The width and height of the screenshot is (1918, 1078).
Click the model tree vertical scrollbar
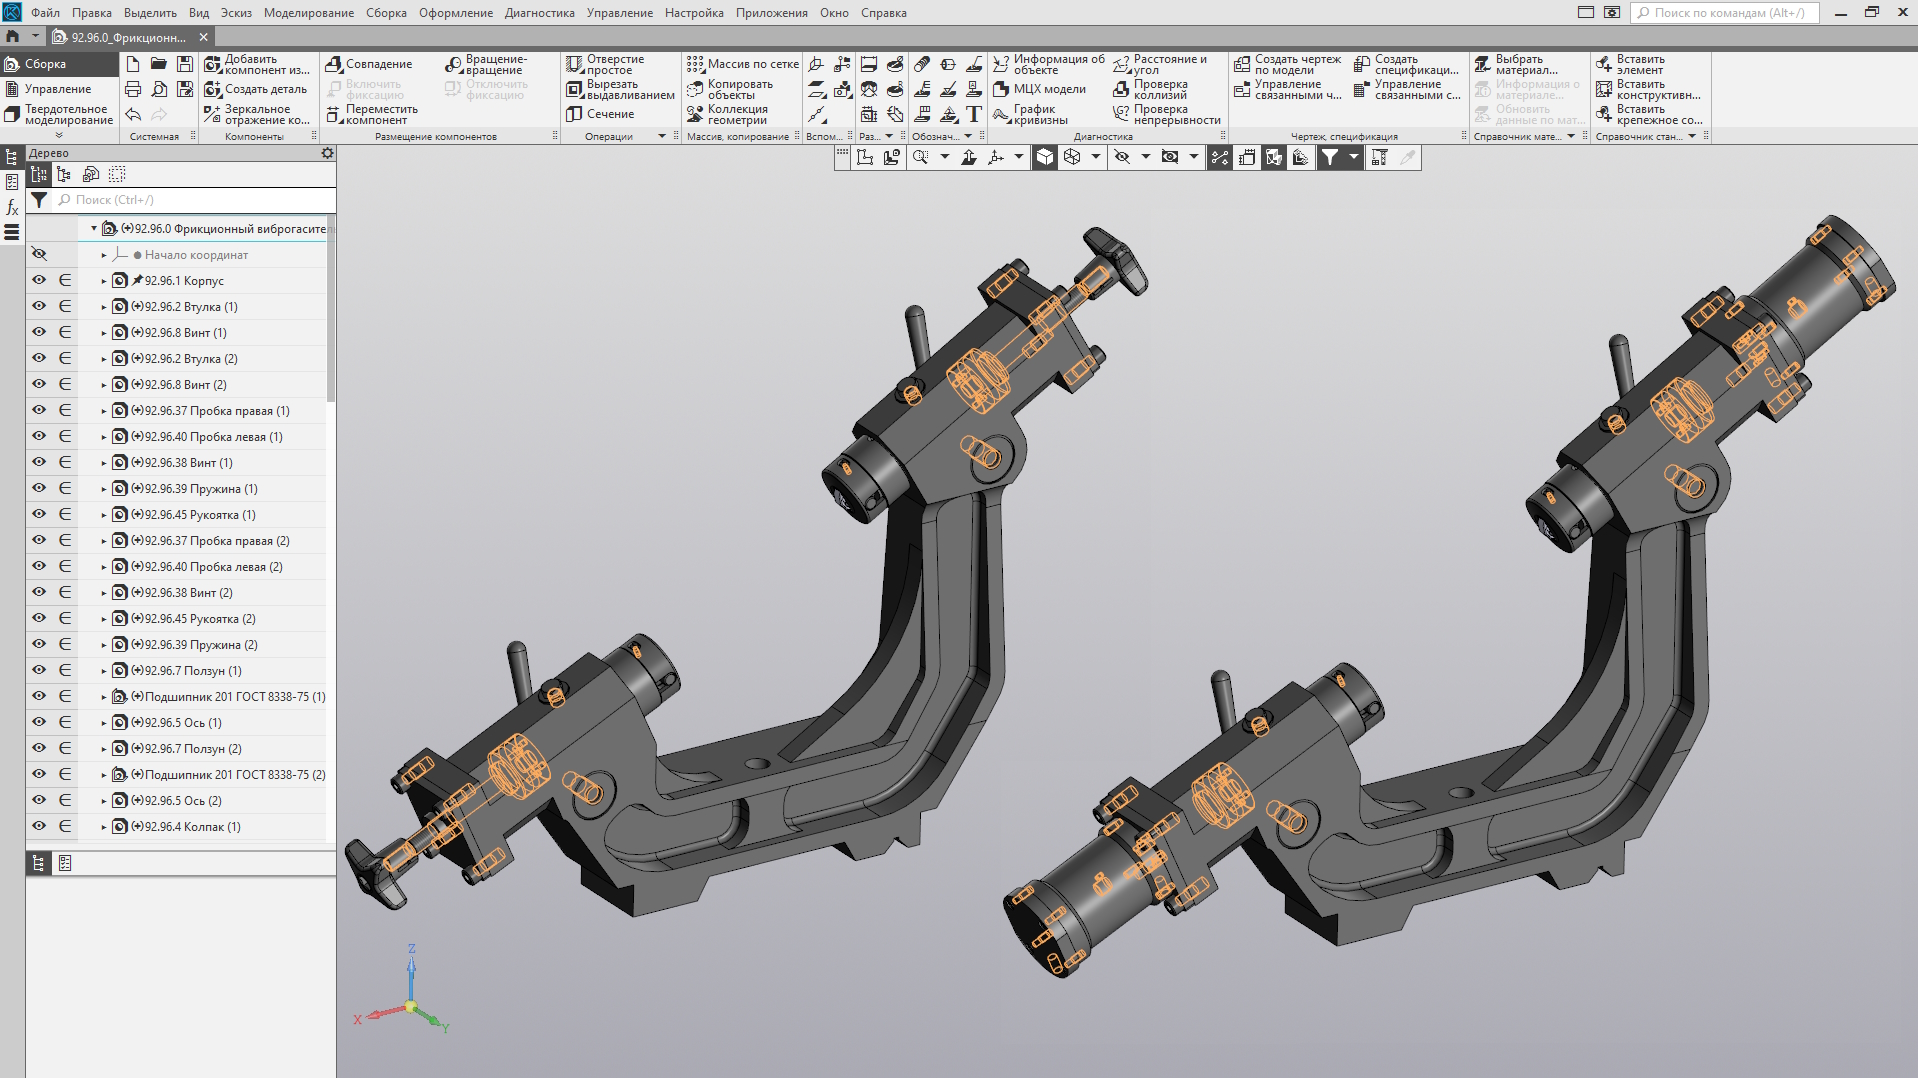pyautogui.click(x=331, y=308)
